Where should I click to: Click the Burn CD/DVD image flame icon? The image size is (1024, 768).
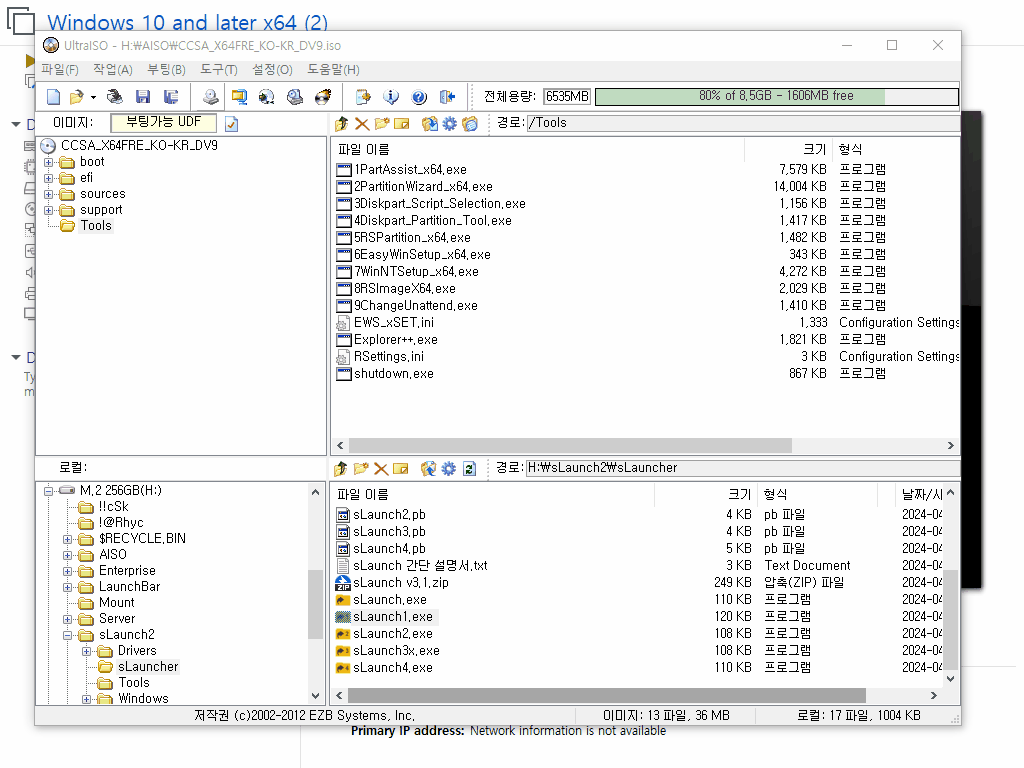click(x=323, y=97)
